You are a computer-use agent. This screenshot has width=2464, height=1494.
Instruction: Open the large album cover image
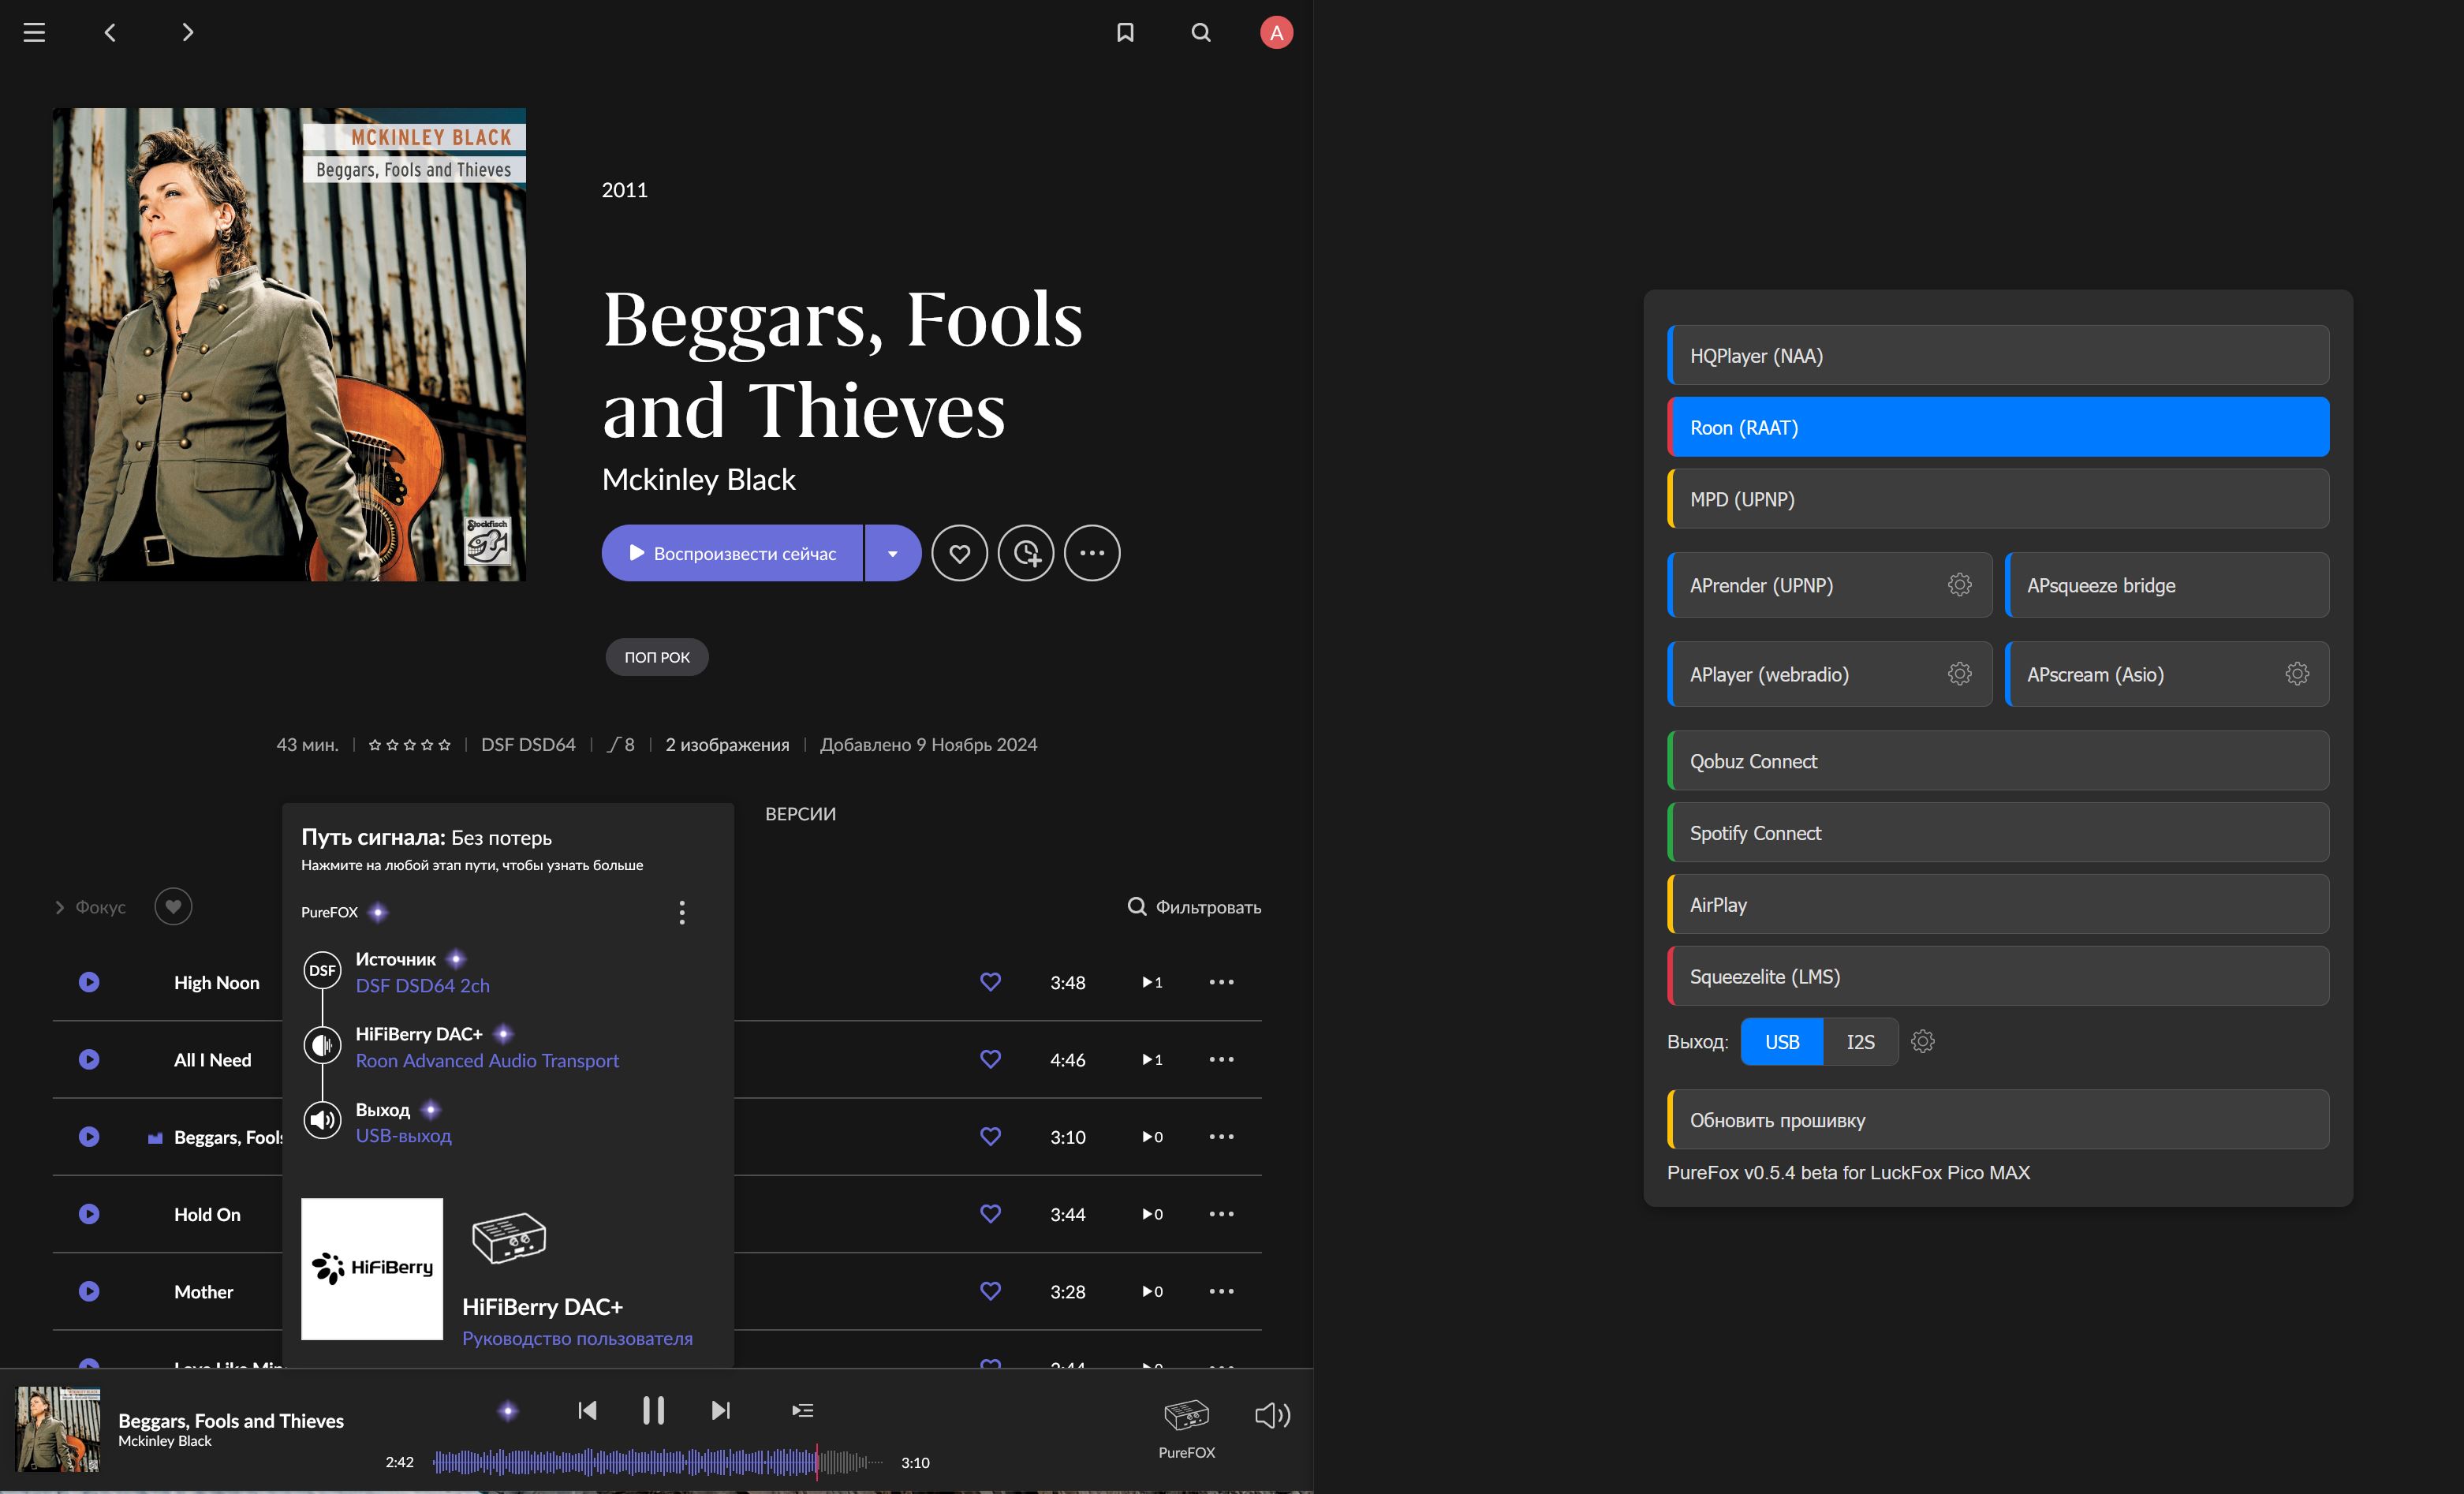[x=289, y=345]
